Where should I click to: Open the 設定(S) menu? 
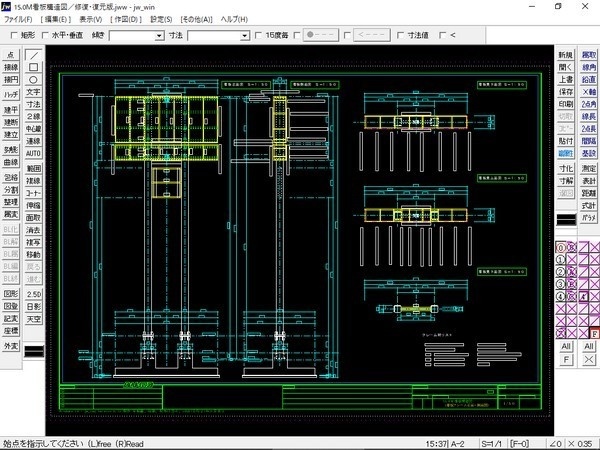point(161,19)
